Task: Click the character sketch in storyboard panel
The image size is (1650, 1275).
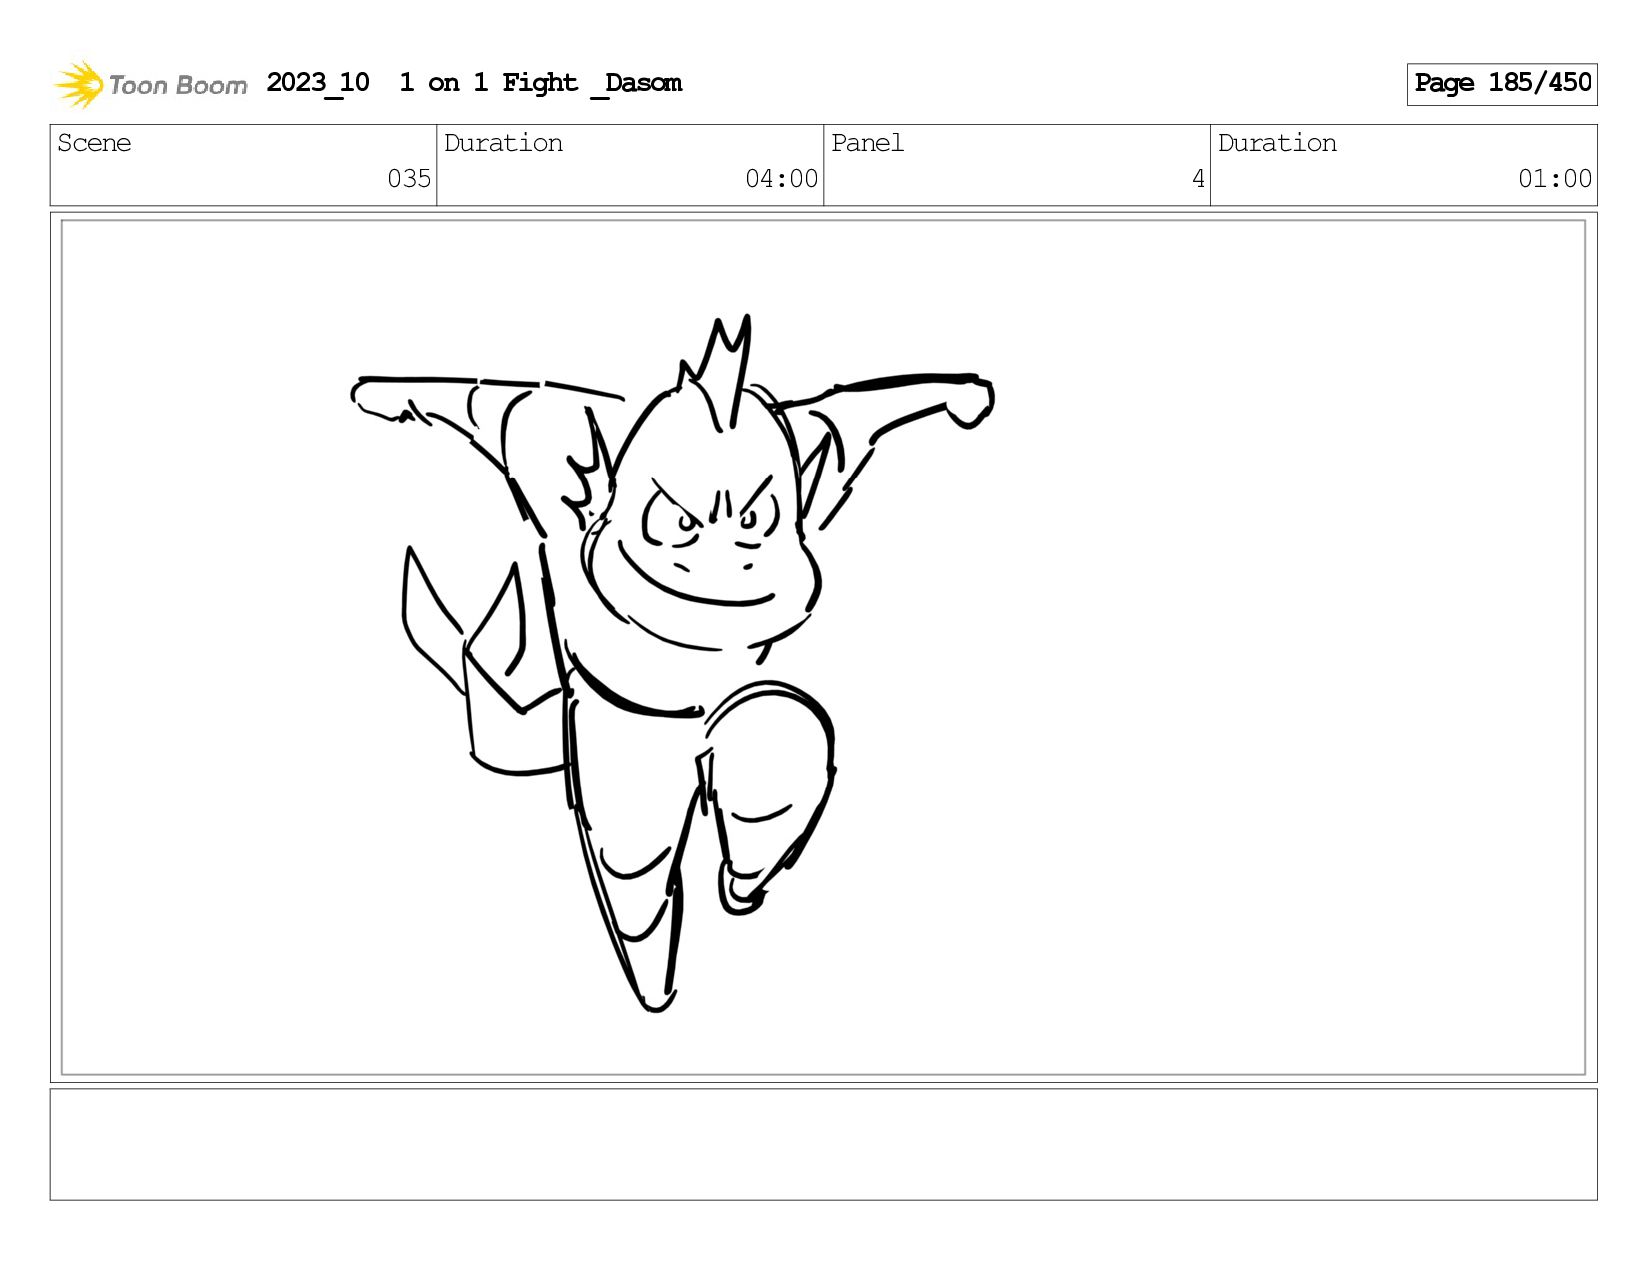Action: pyautogui.click(x=672, y=664)
